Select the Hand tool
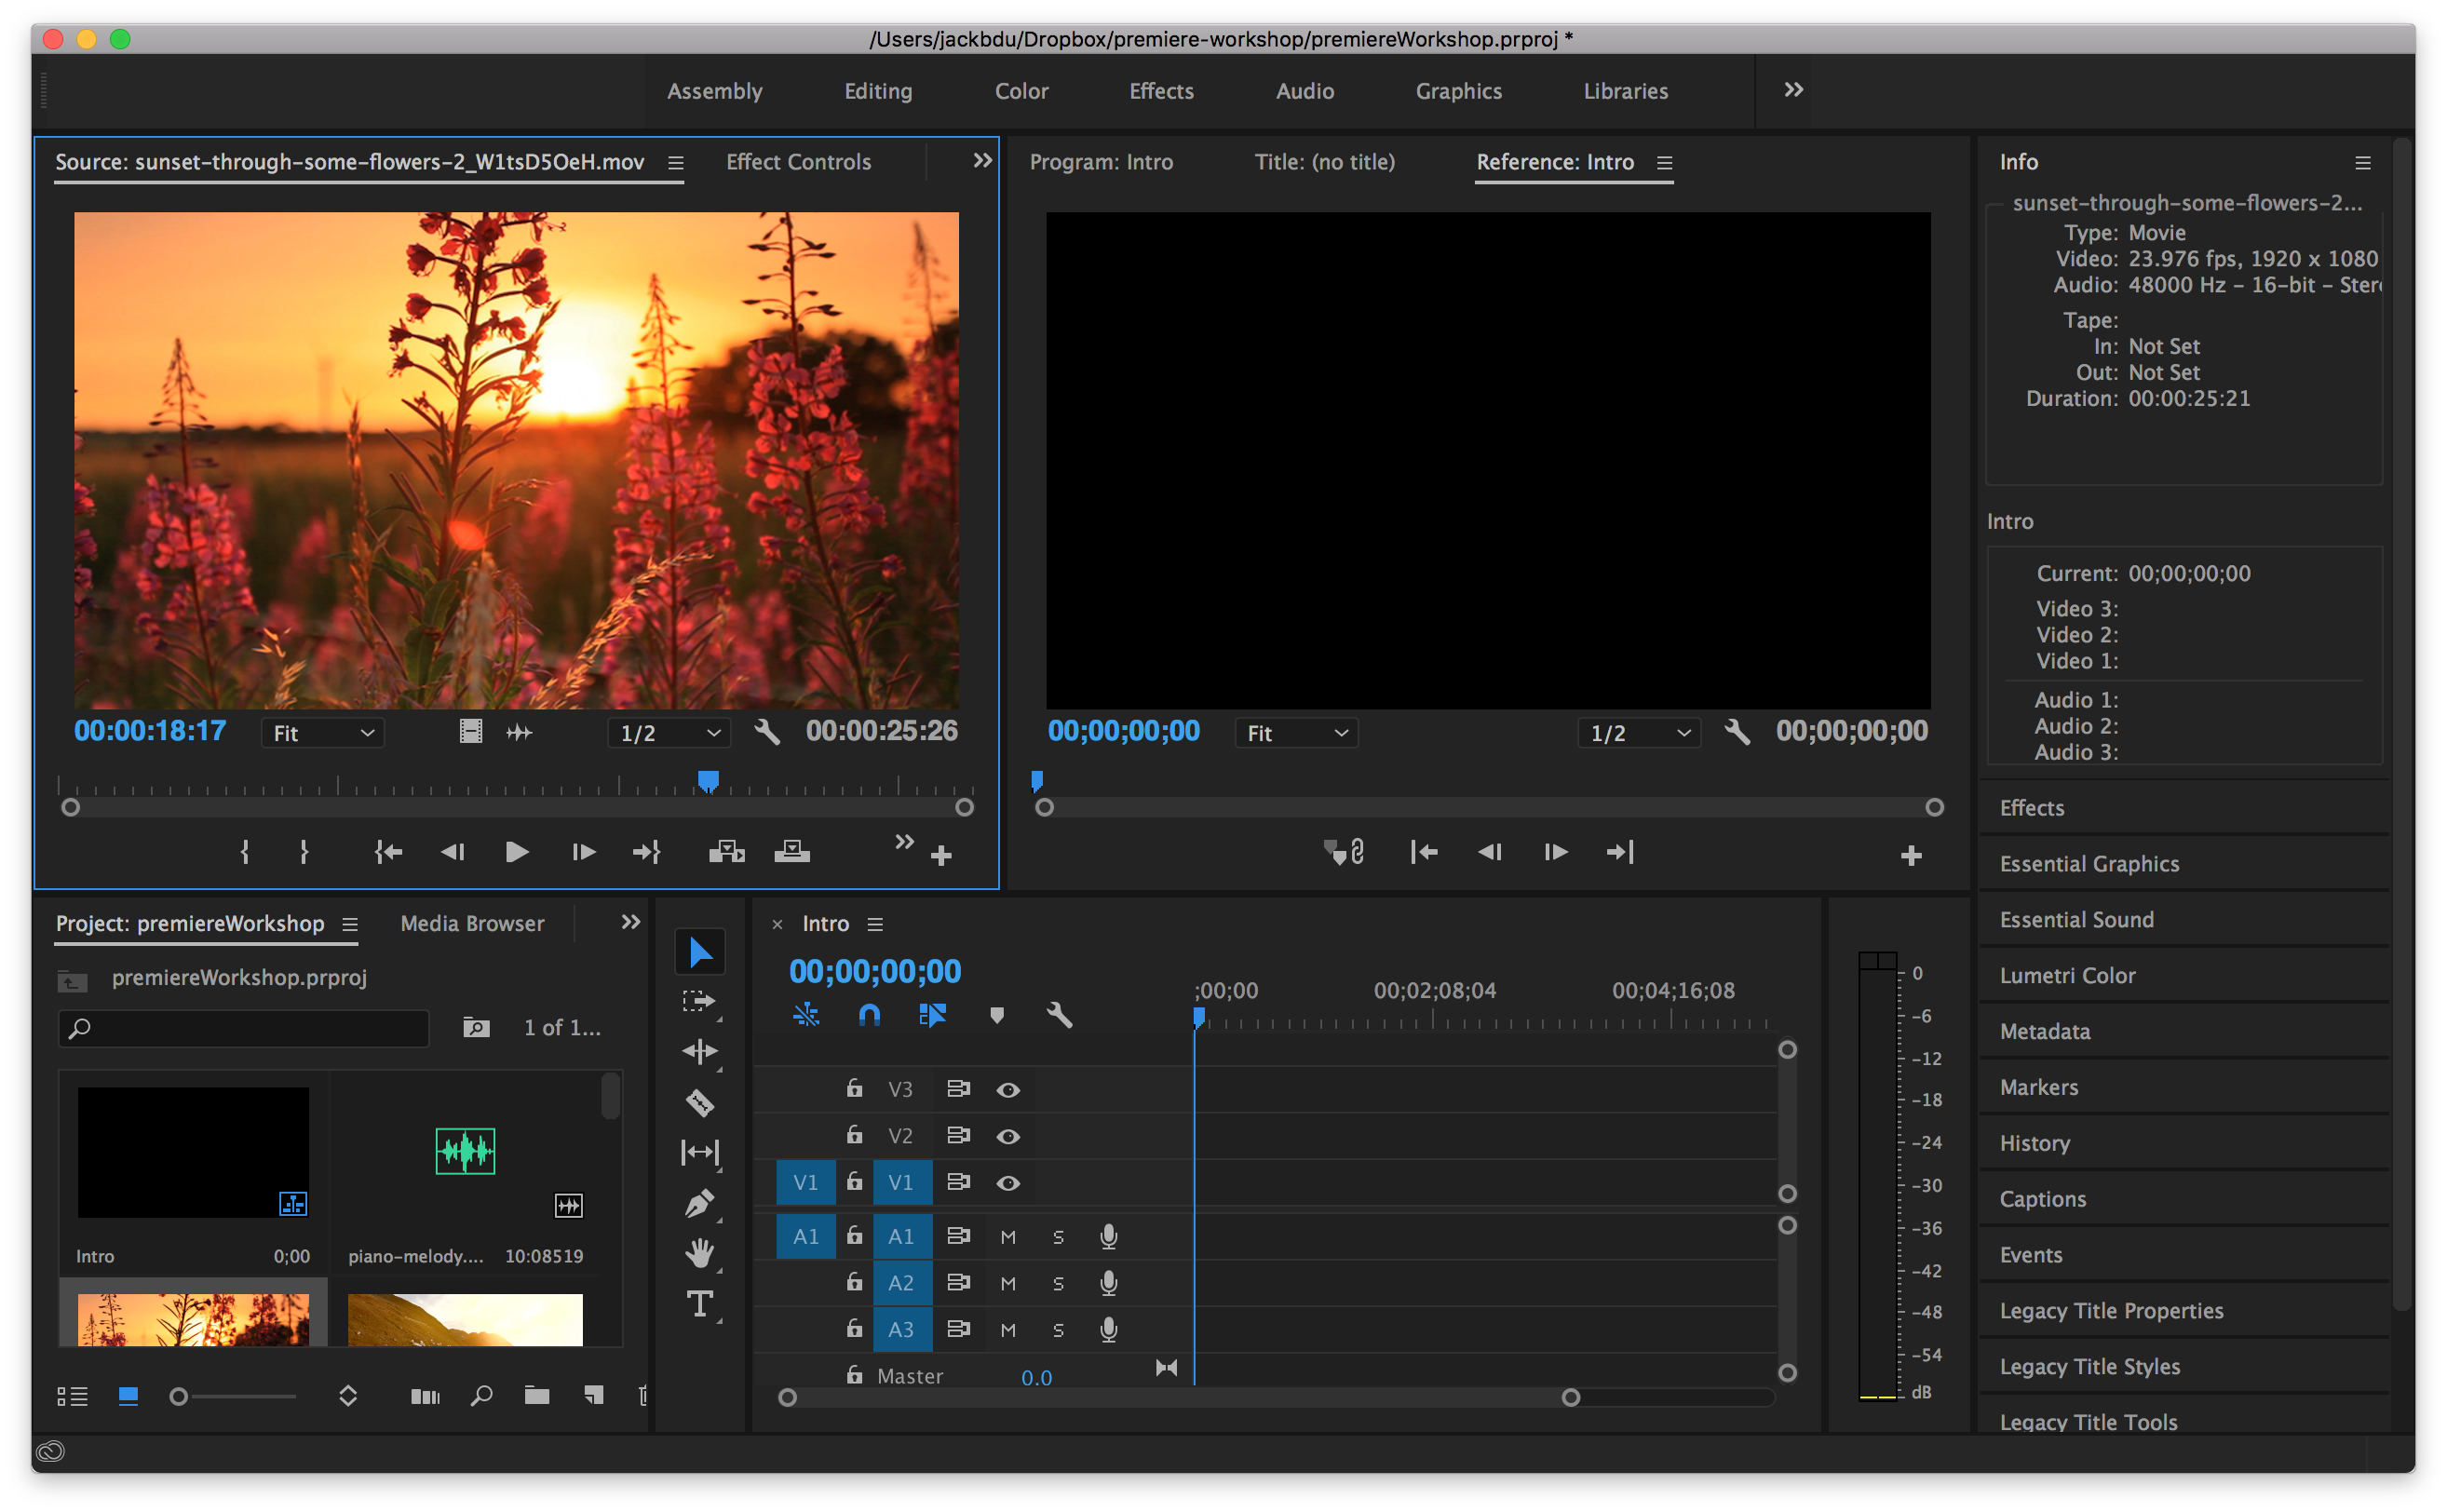 [x=699, y=1253]
